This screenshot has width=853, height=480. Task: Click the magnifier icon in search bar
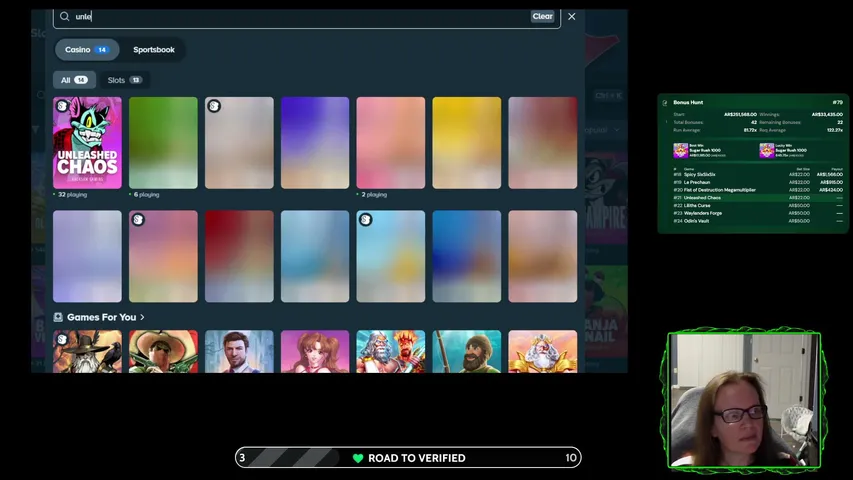[64, 16]
